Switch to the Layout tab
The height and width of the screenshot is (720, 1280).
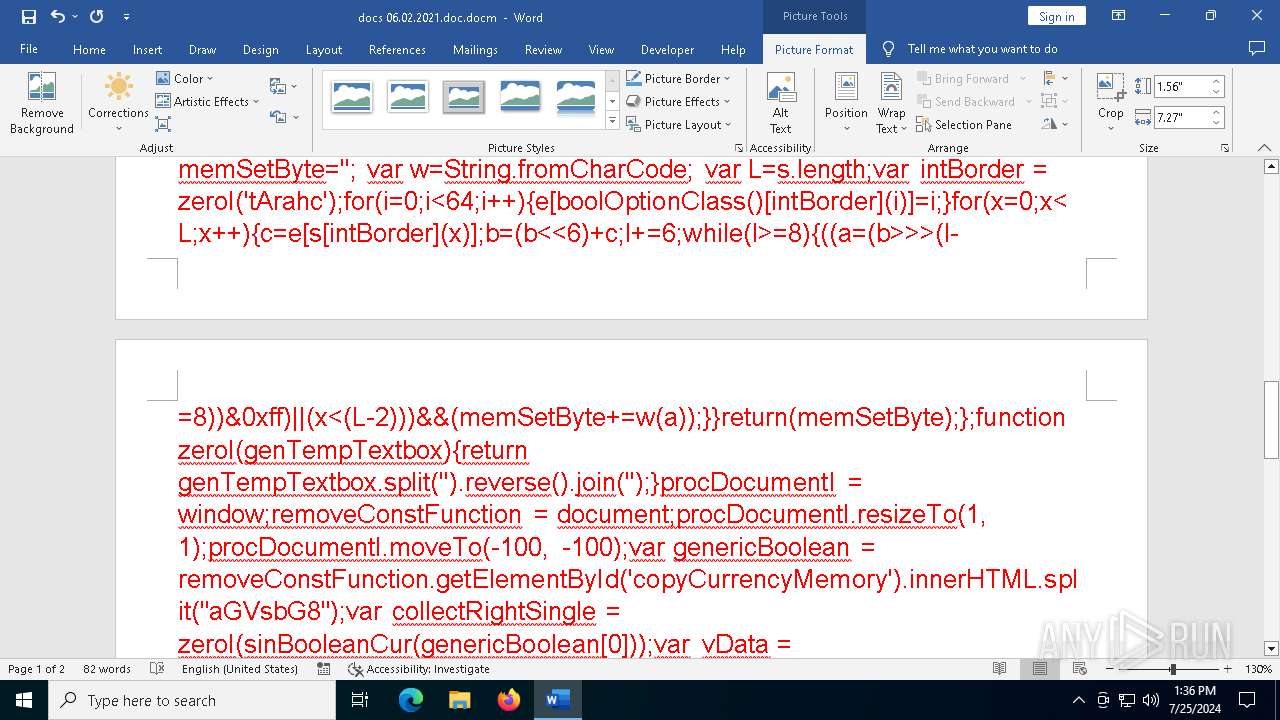(323, 49)
